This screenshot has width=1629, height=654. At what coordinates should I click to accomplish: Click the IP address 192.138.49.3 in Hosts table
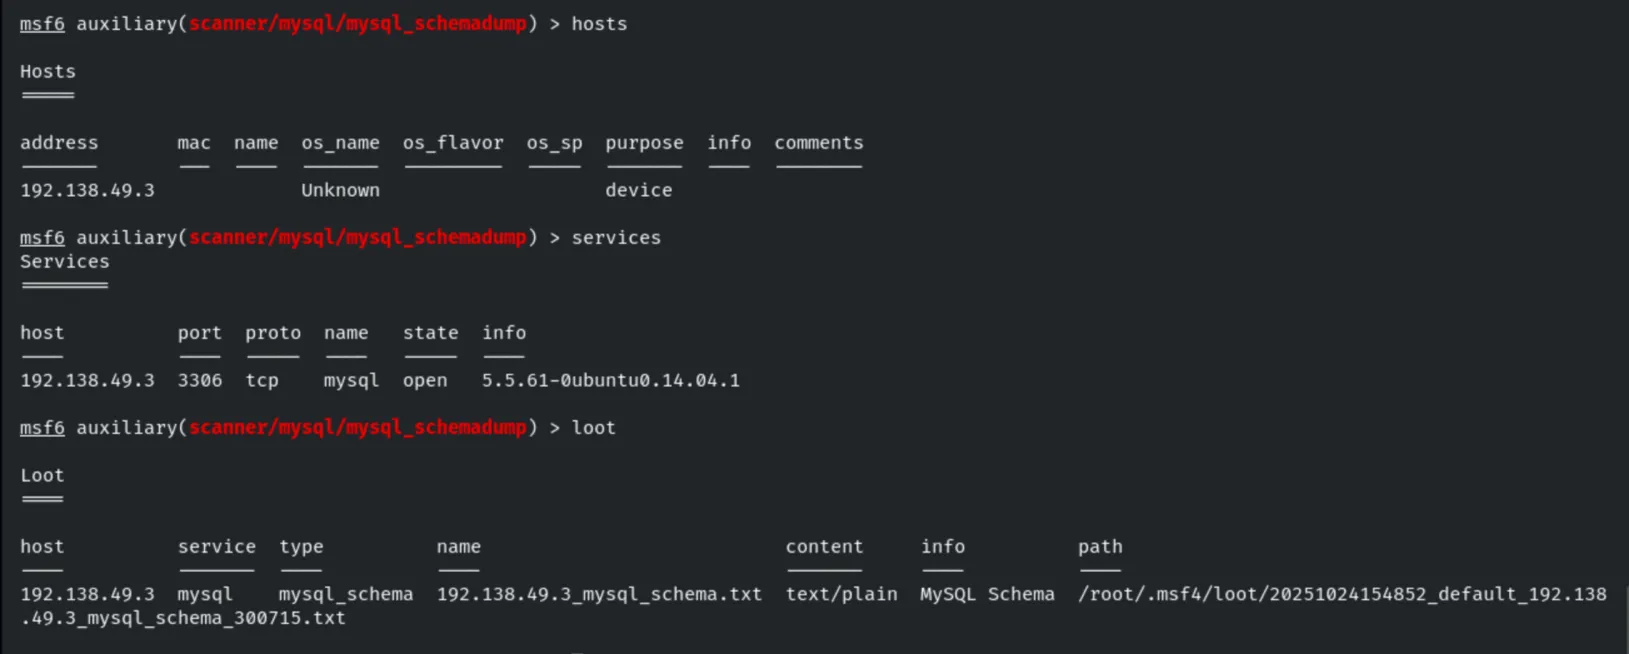click(87, 190)
